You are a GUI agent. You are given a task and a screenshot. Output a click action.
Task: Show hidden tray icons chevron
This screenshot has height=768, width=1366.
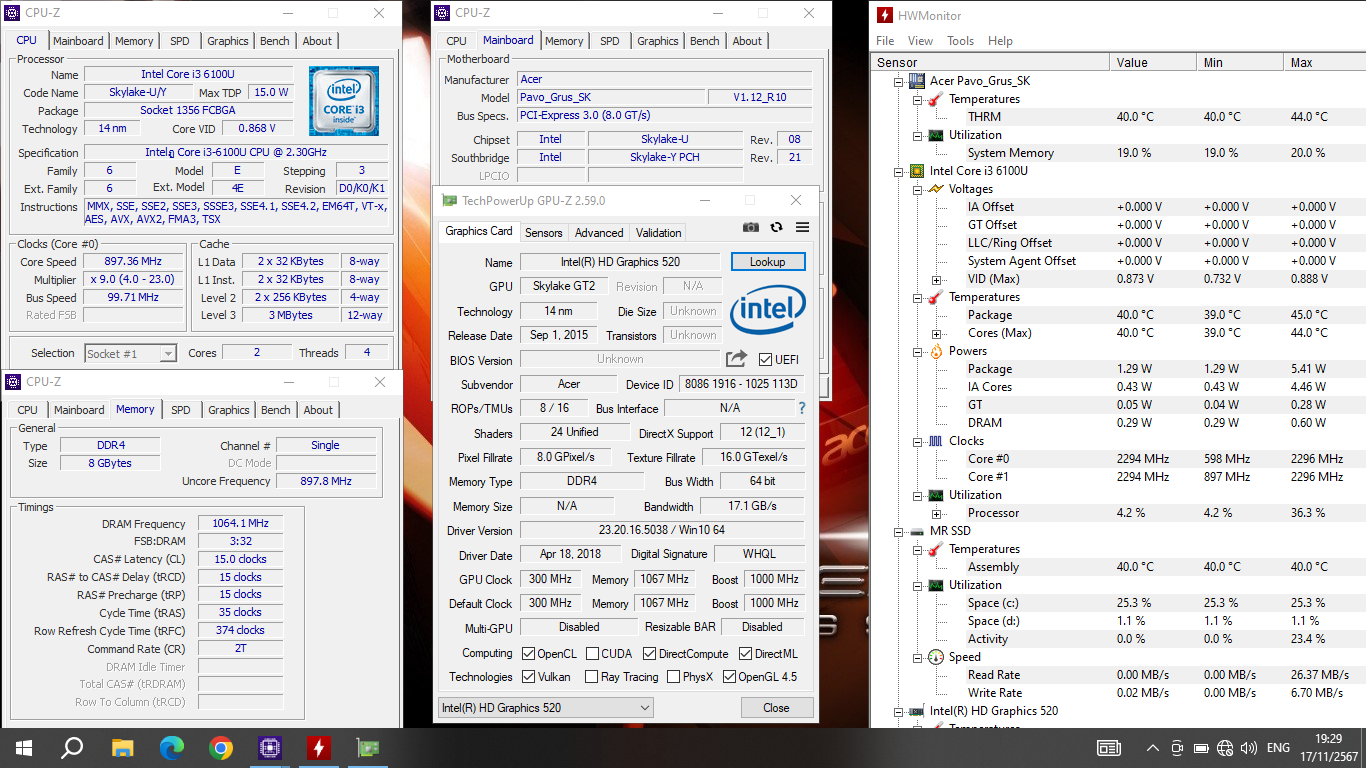pos(1153,747)
